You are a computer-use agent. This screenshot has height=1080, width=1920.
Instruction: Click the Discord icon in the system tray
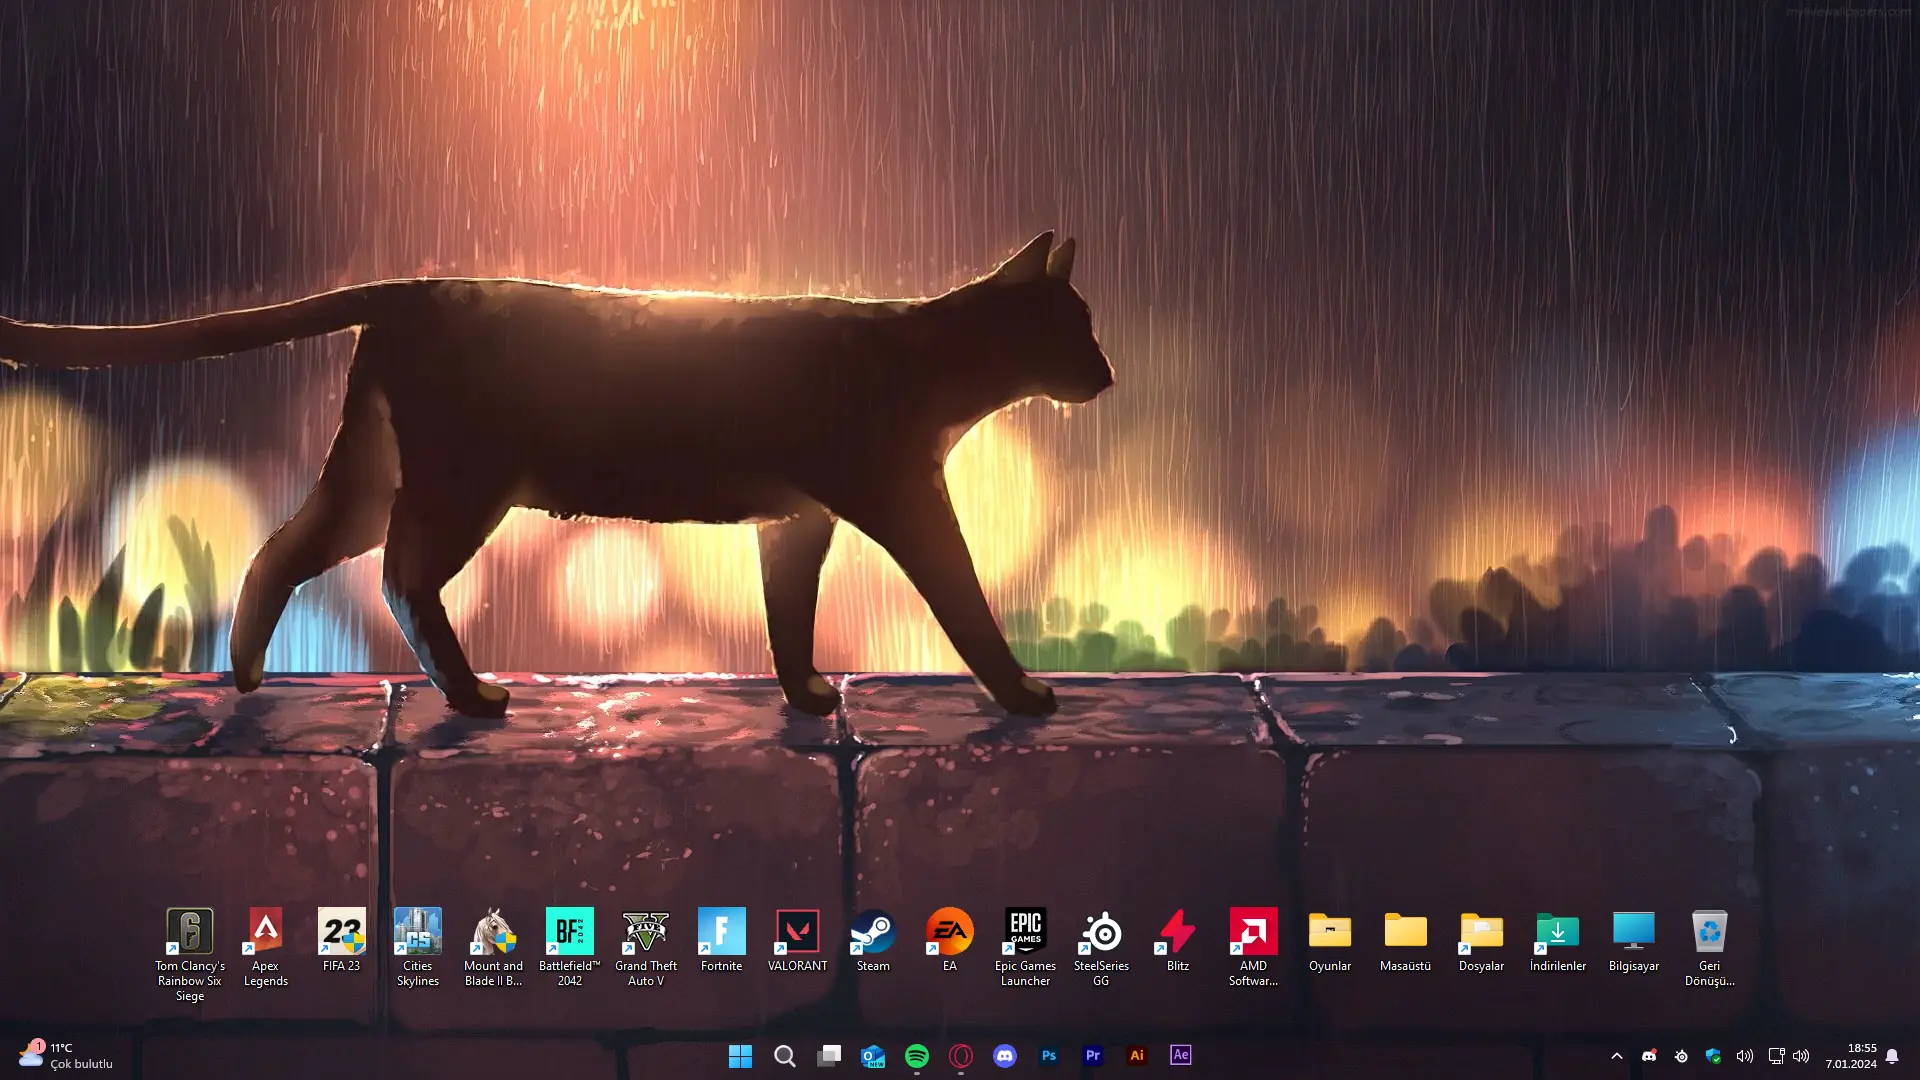[x=1649, y=1056]
